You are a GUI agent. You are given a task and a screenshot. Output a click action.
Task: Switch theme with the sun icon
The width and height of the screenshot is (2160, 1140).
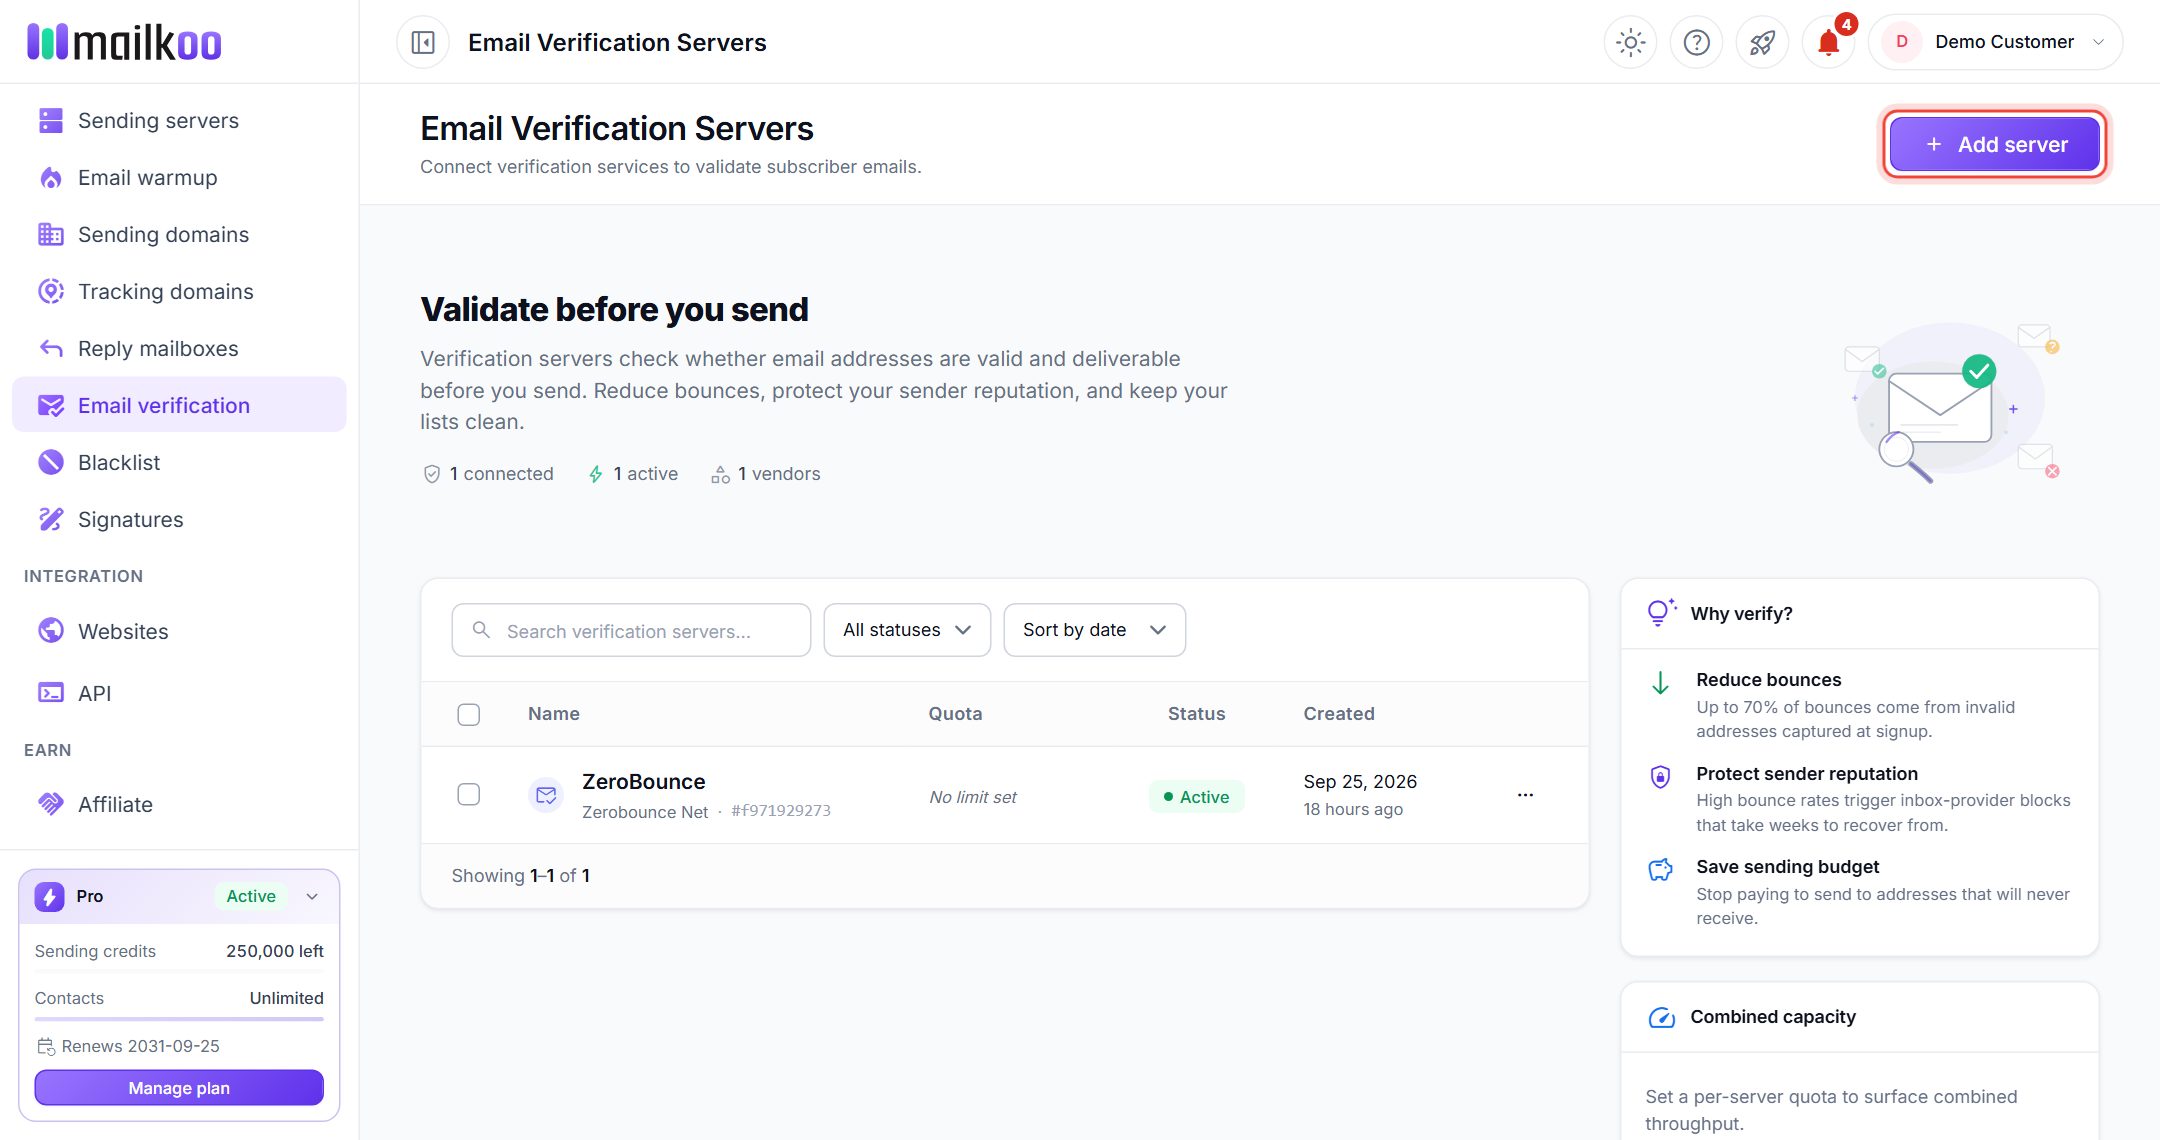(x=1630, y=42)
